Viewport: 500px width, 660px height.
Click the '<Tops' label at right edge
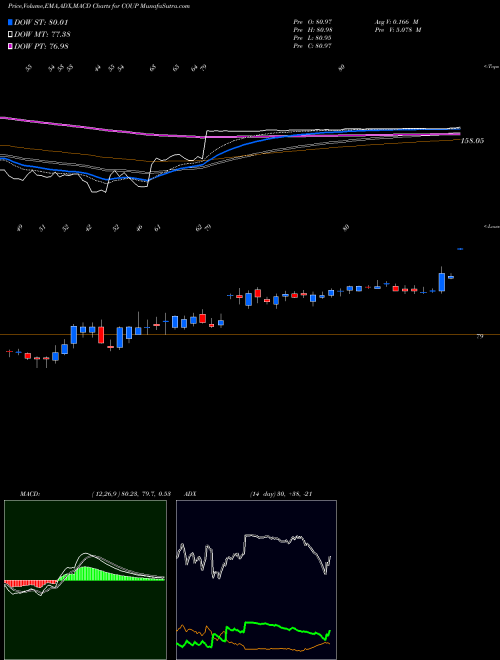492,67
